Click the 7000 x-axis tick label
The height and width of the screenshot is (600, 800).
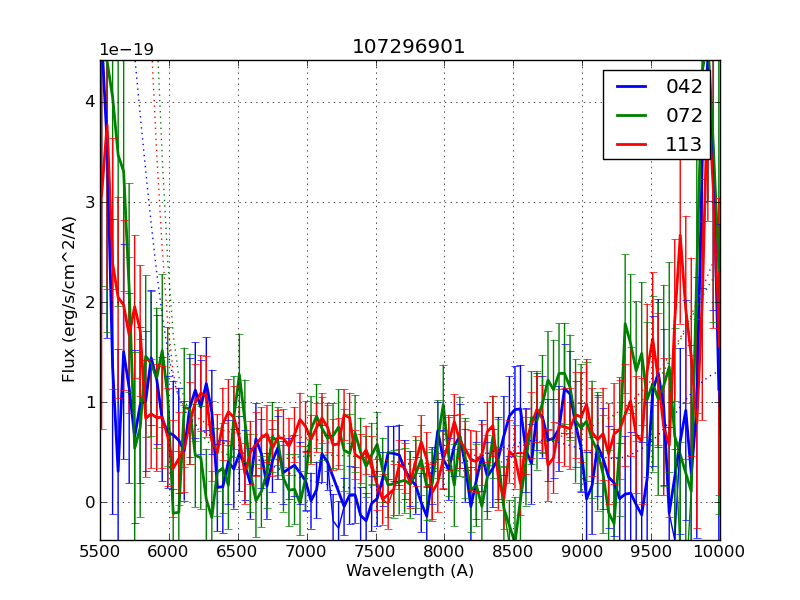(307, 551)
